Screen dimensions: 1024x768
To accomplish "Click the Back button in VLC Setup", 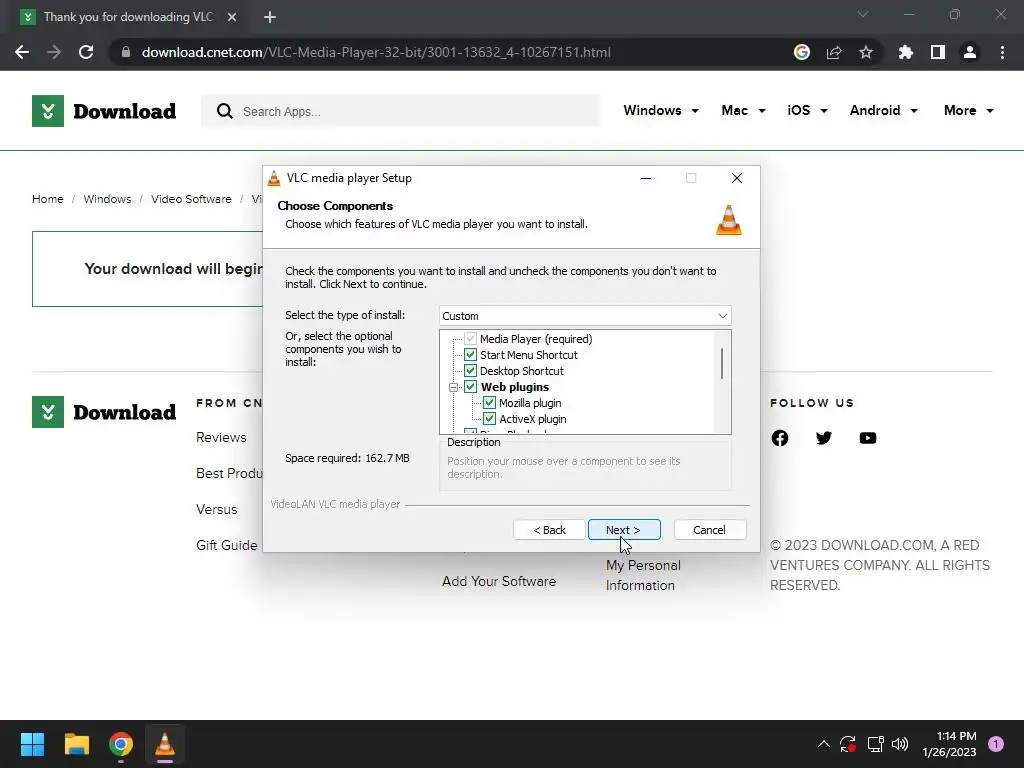I will (549, 530).
